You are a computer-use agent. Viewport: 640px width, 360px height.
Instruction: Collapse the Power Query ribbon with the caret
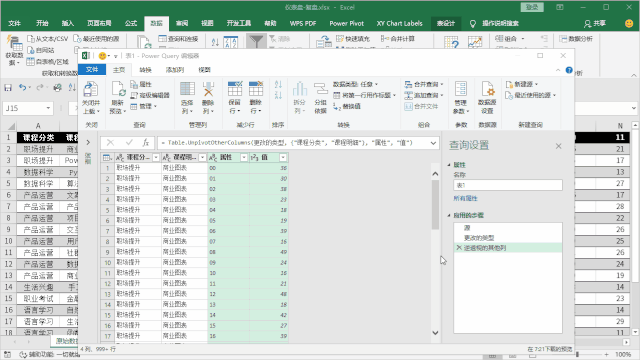pyautogui.click(x=558, y=70)
